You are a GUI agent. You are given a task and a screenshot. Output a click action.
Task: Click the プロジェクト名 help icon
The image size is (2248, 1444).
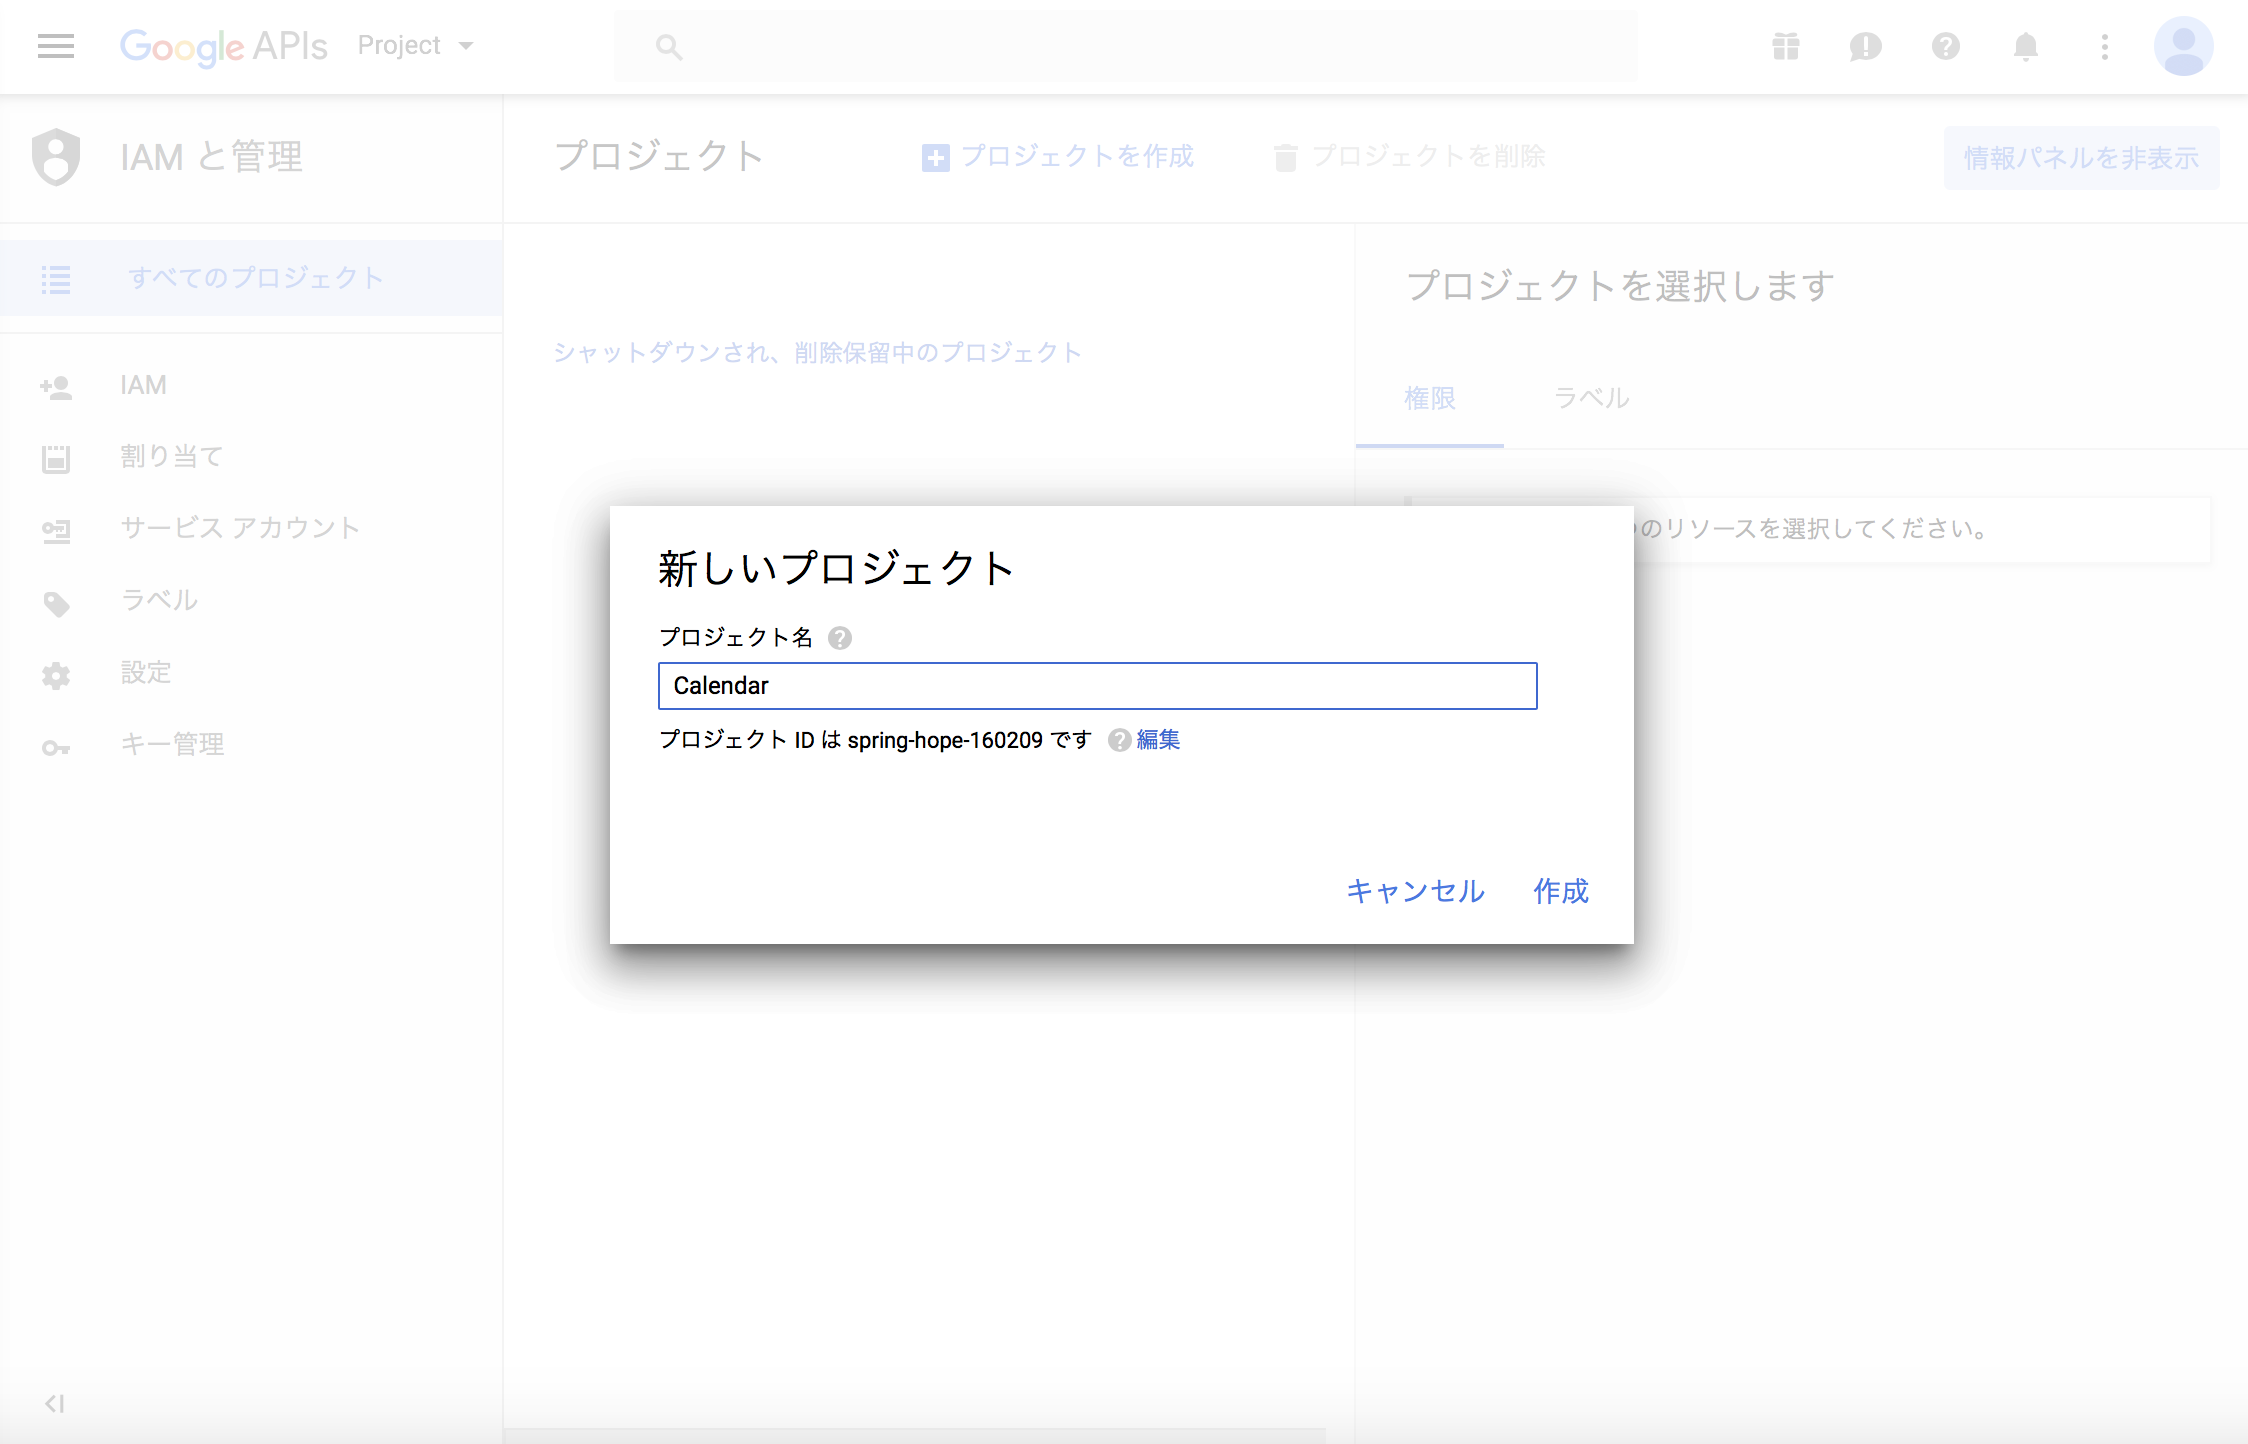pyautogui.click(x=840, y=638)
